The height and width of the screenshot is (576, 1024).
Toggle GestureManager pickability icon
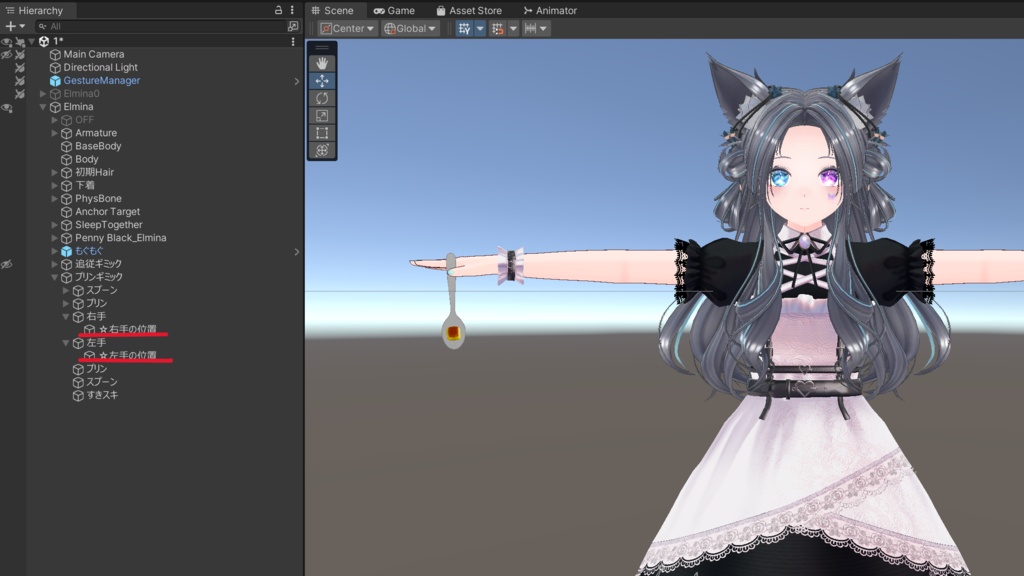coord(20,81)
